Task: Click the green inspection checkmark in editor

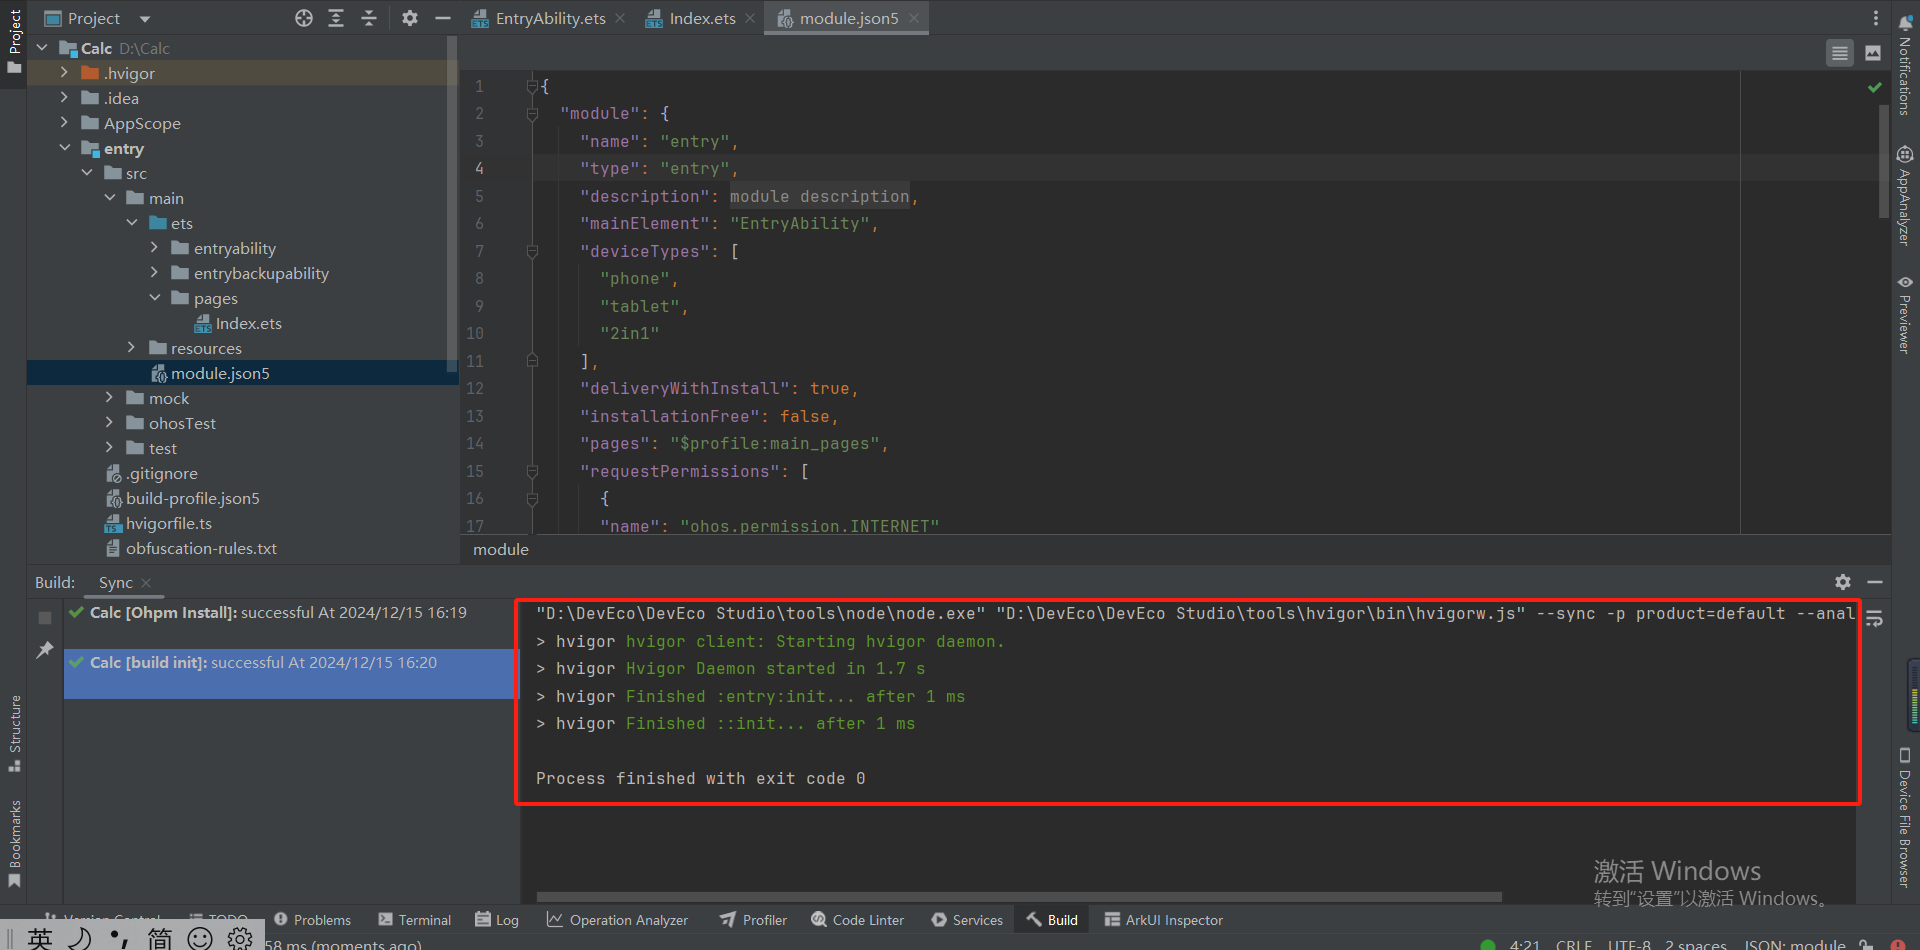Action: click(1875, 87)
